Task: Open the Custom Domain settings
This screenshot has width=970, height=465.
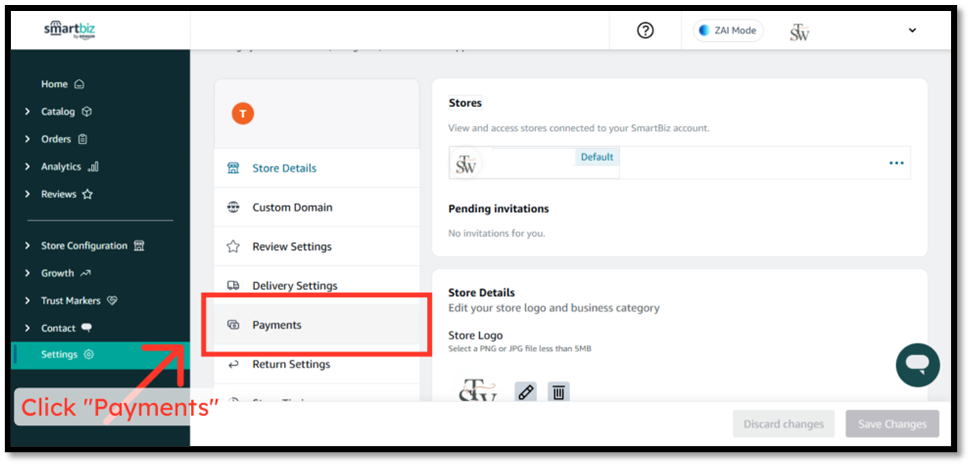Action: pos(292,207)
